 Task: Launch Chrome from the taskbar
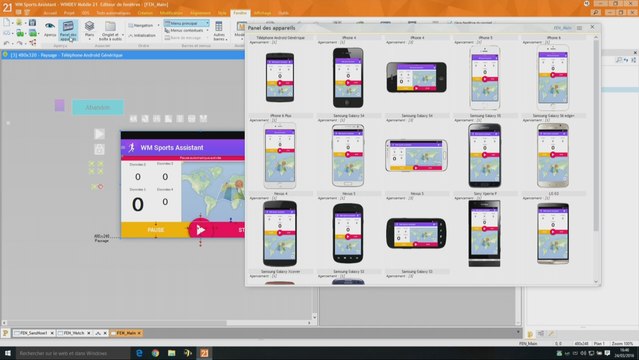(155, 353)
